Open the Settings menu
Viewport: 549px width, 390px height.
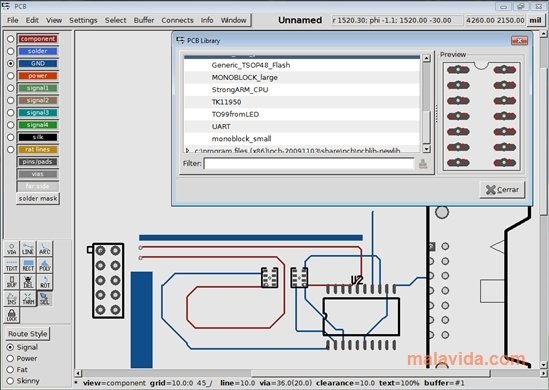click(83, 20)
